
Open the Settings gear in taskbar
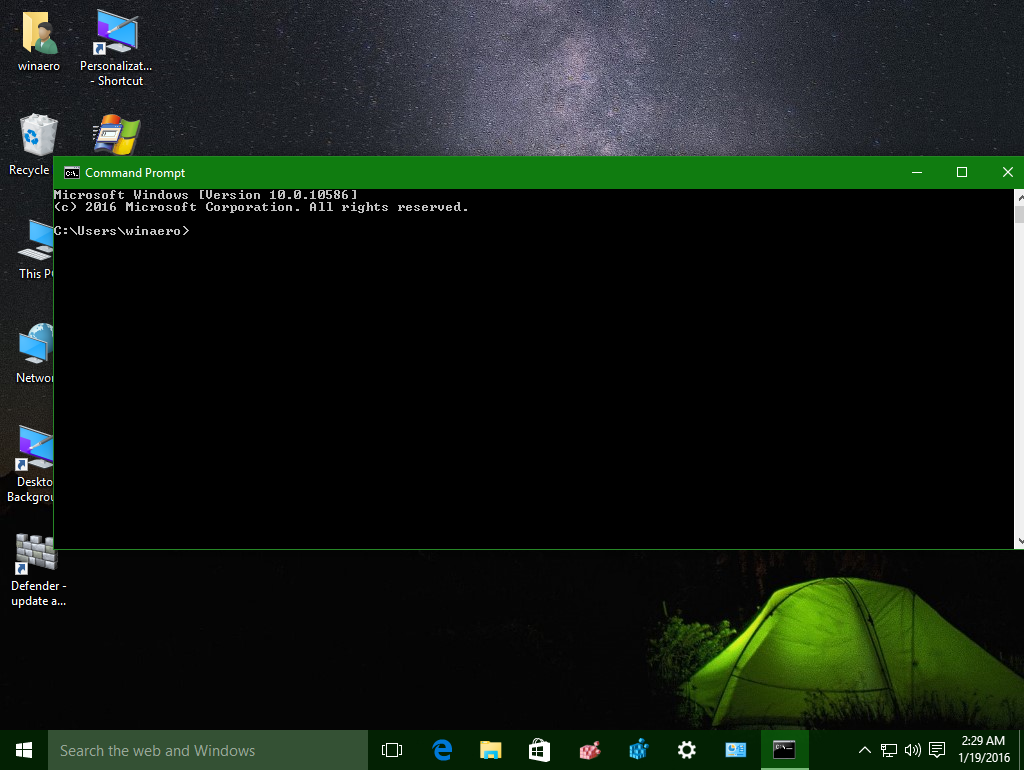click(x=686, y=750)
